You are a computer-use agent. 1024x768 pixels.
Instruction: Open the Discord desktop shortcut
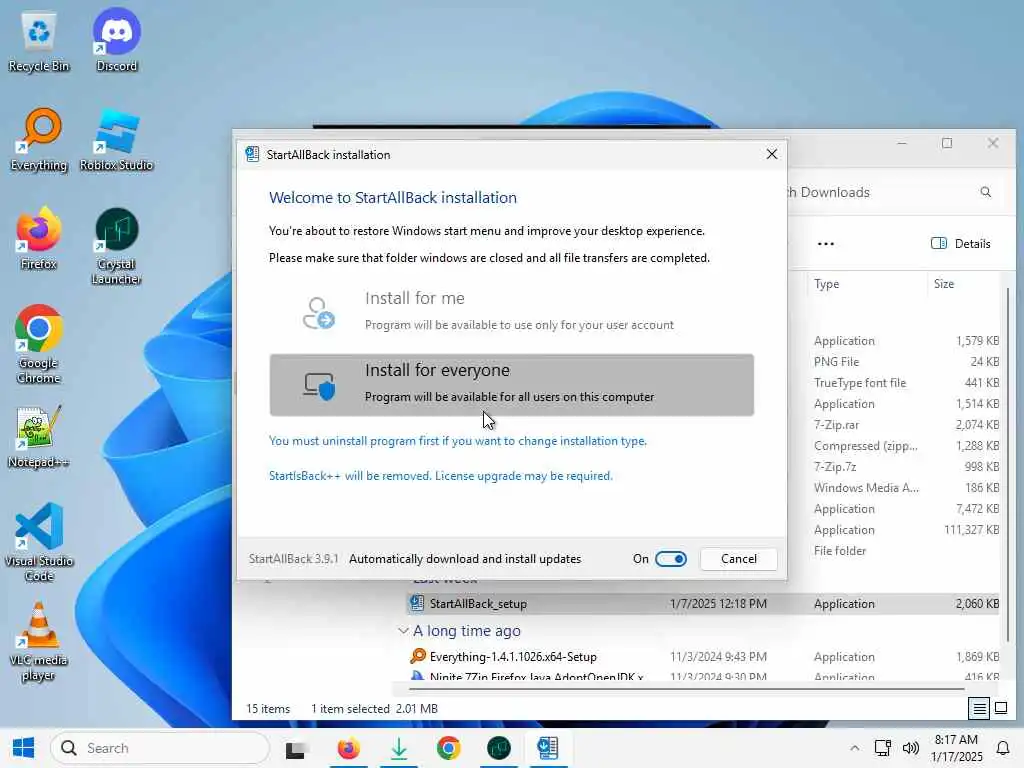pyautogui.click(x=116, y=40)
